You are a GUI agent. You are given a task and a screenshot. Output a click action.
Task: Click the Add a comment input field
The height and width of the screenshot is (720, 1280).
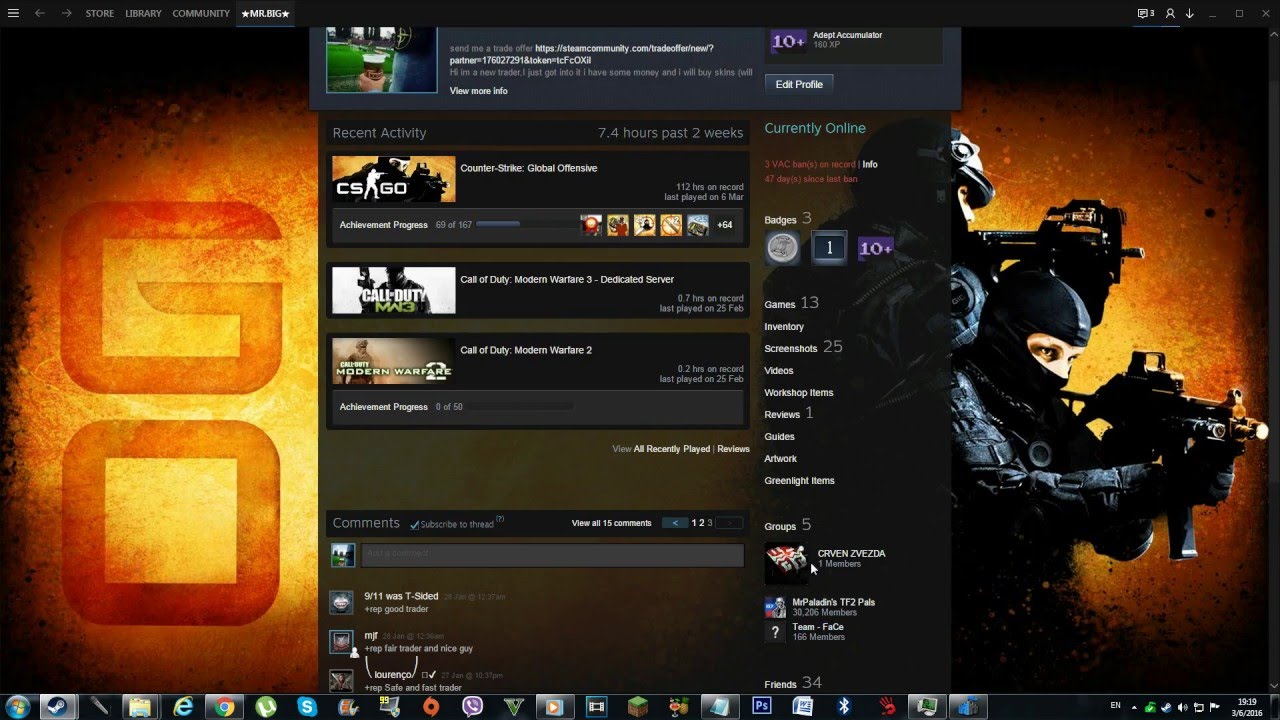[552, 554]
